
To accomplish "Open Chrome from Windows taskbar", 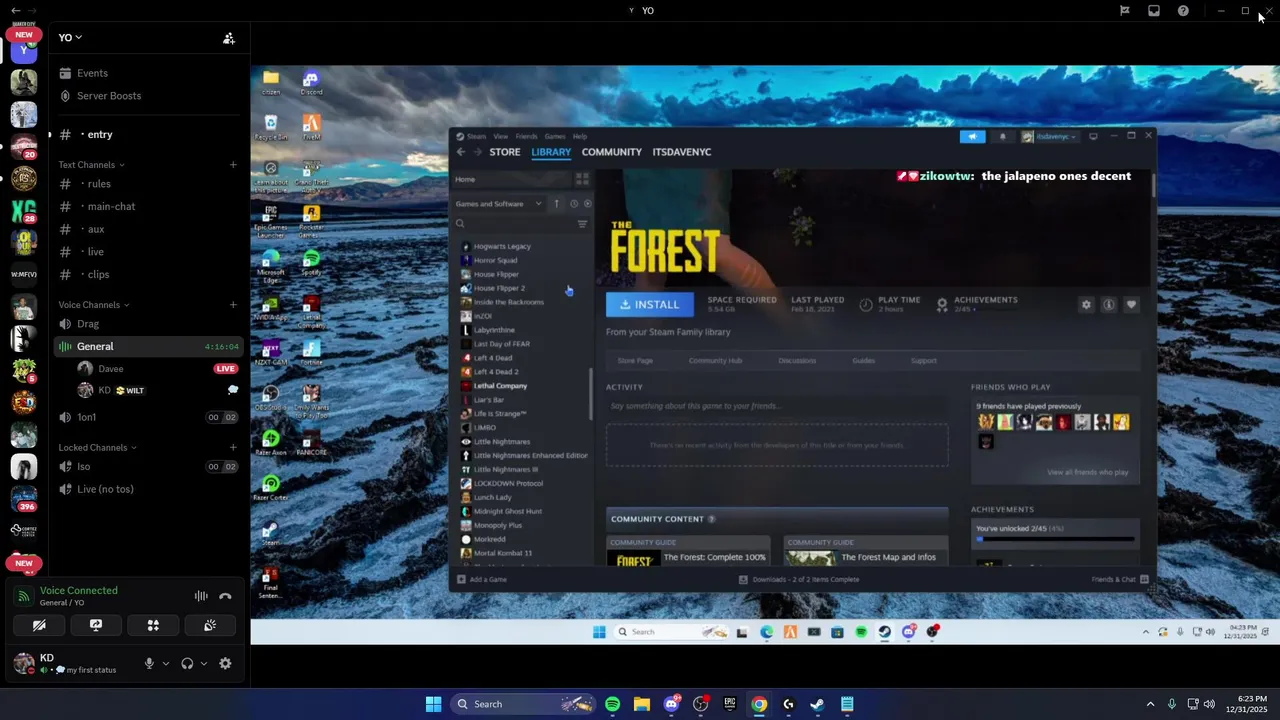I will (x=759, y=704).
